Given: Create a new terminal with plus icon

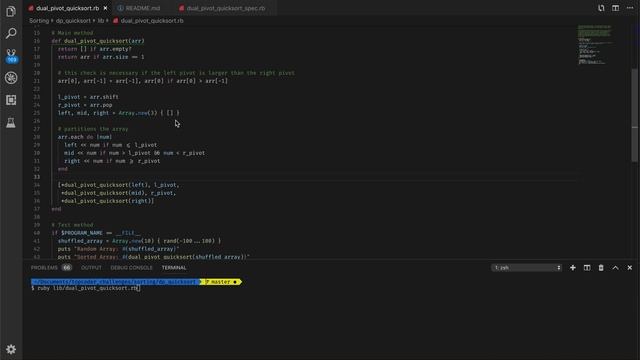Looking at the screenshot, I should click(x=573, y=268).
